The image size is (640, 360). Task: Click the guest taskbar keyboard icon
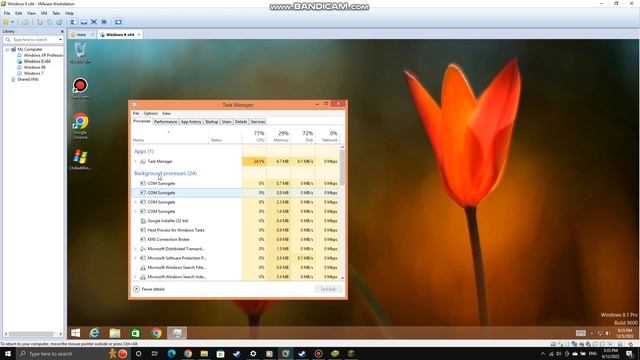coord(580,333)
